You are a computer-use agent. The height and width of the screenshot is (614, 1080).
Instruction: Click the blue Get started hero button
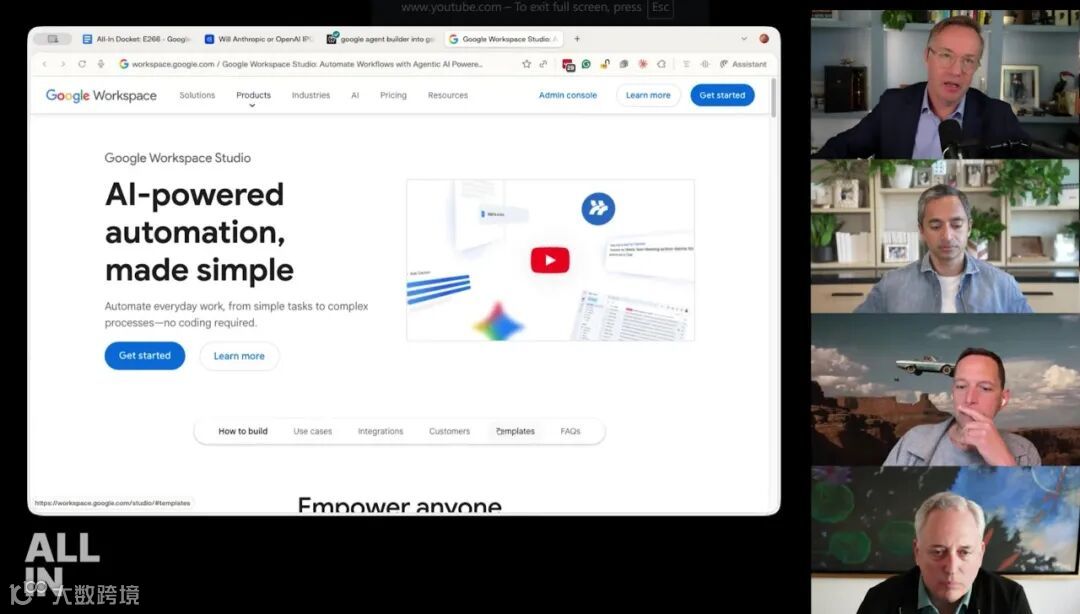click(x=145, y=356)
